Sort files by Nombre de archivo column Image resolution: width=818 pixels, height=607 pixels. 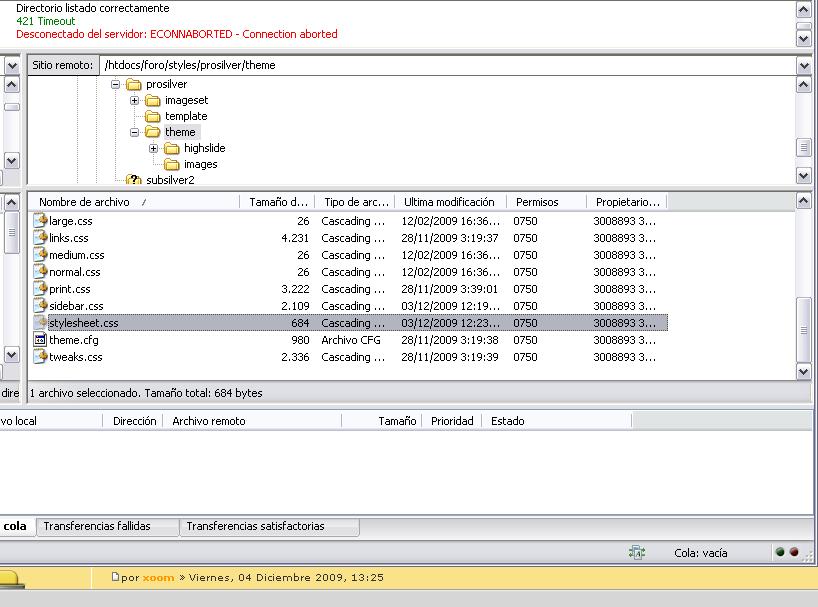coord(134,202)
